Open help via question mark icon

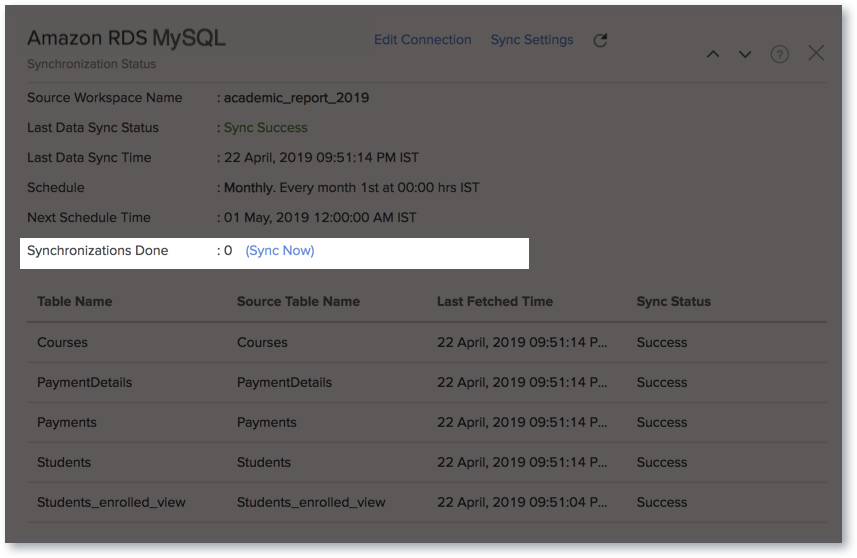[x=779, y=54]
